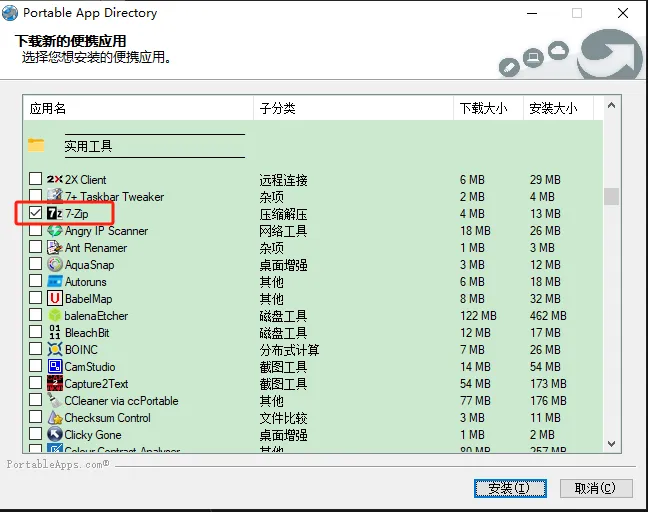Click the Portable App Directory title icon
Image resolution: width=648 pixels, height=512 pixels.
(x=10, y=13)
